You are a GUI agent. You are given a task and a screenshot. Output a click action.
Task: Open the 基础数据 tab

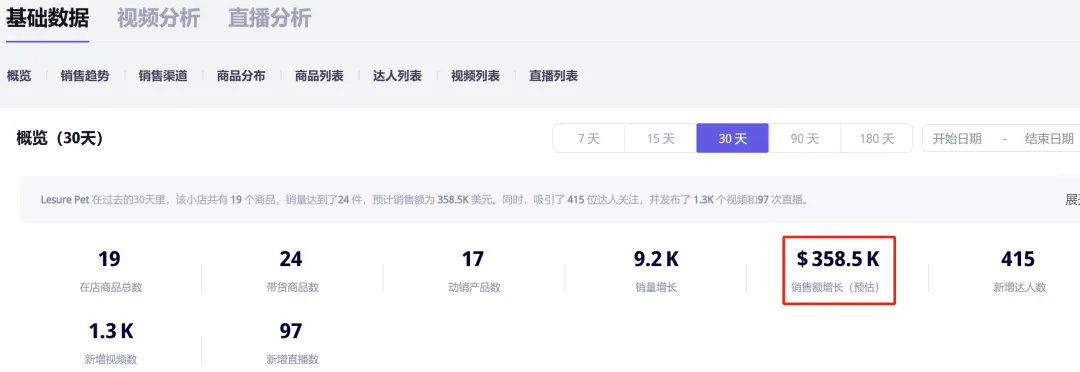point(48,18)
